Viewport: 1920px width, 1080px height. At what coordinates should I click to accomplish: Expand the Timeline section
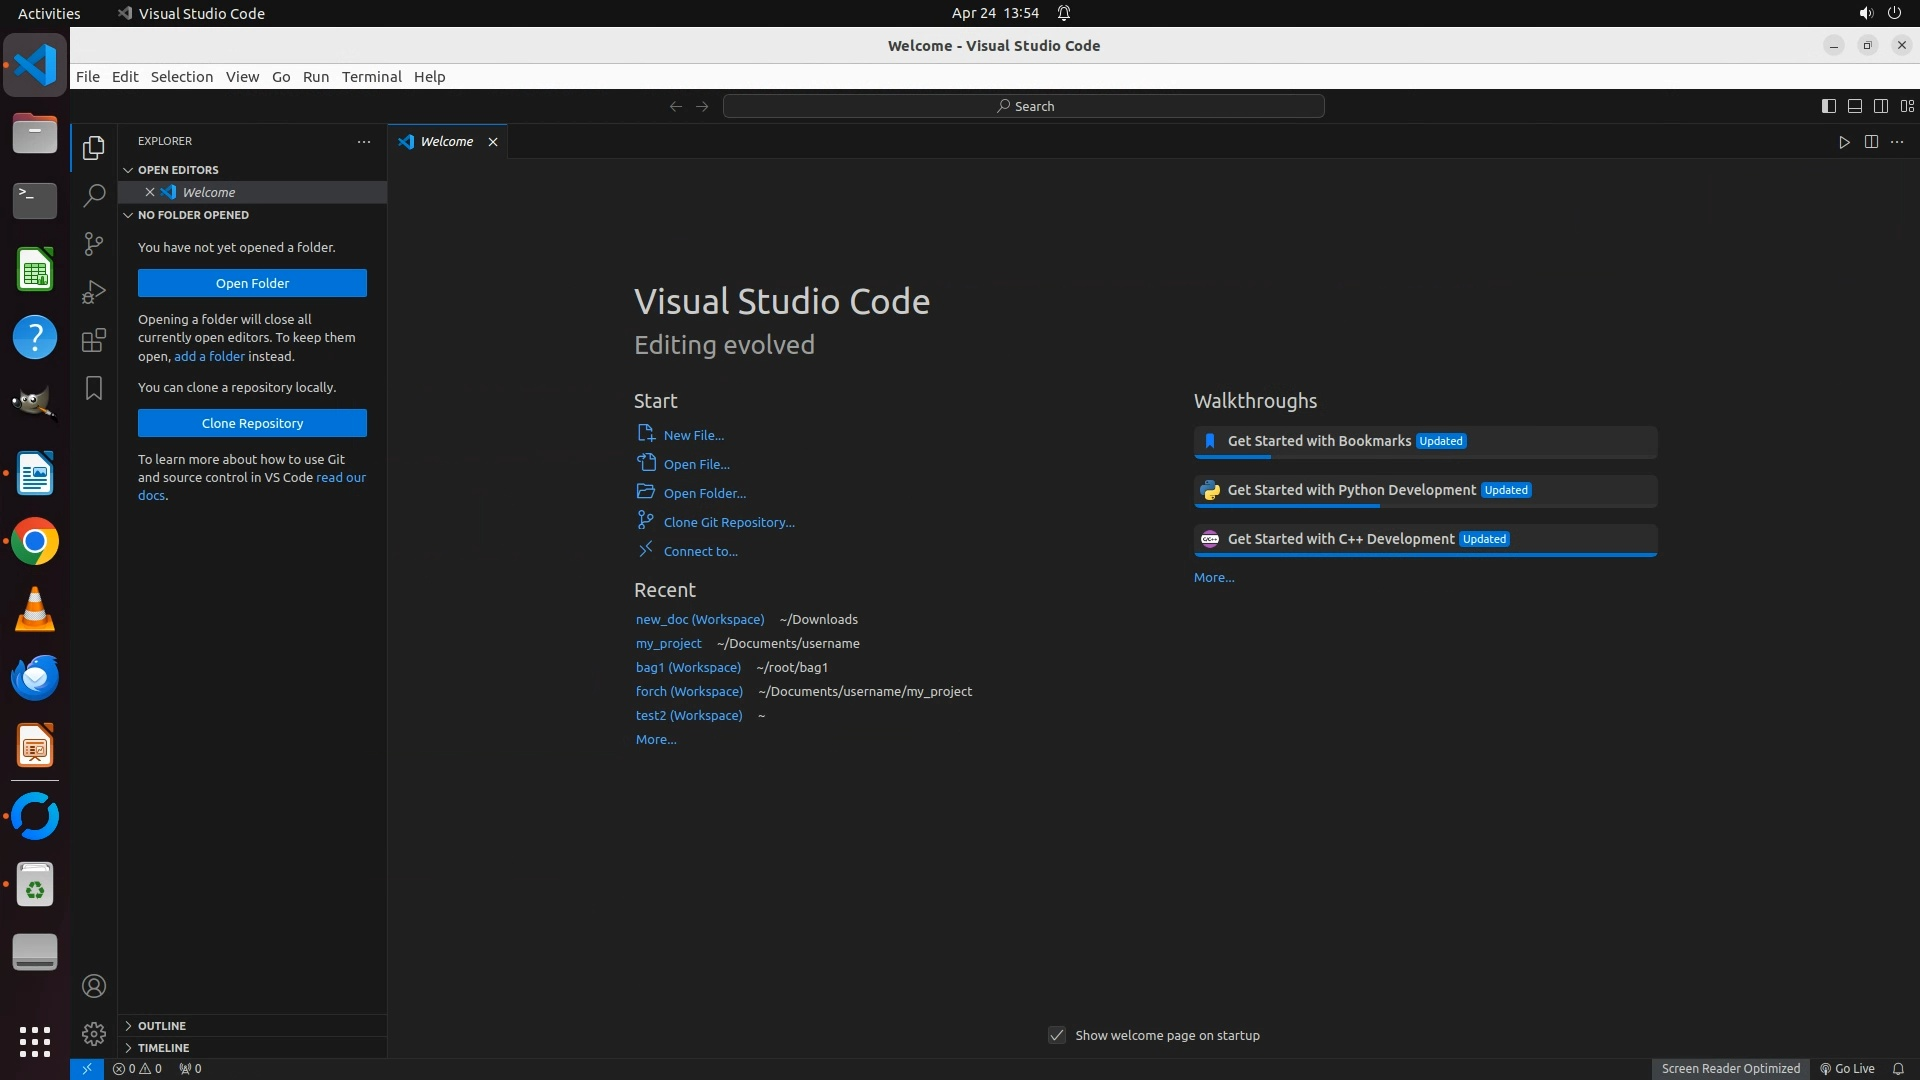(163, 1048)
